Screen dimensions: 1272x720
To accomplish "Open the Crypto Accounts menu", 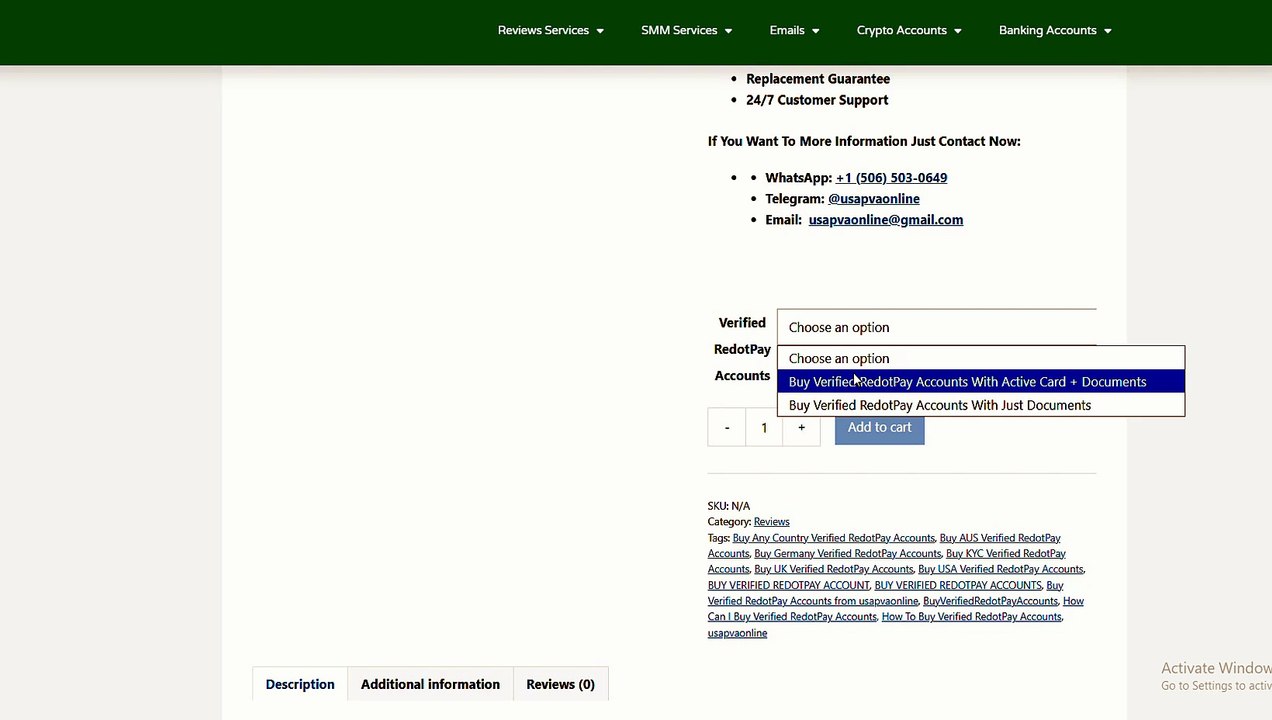I will click(x=908, y=30).
